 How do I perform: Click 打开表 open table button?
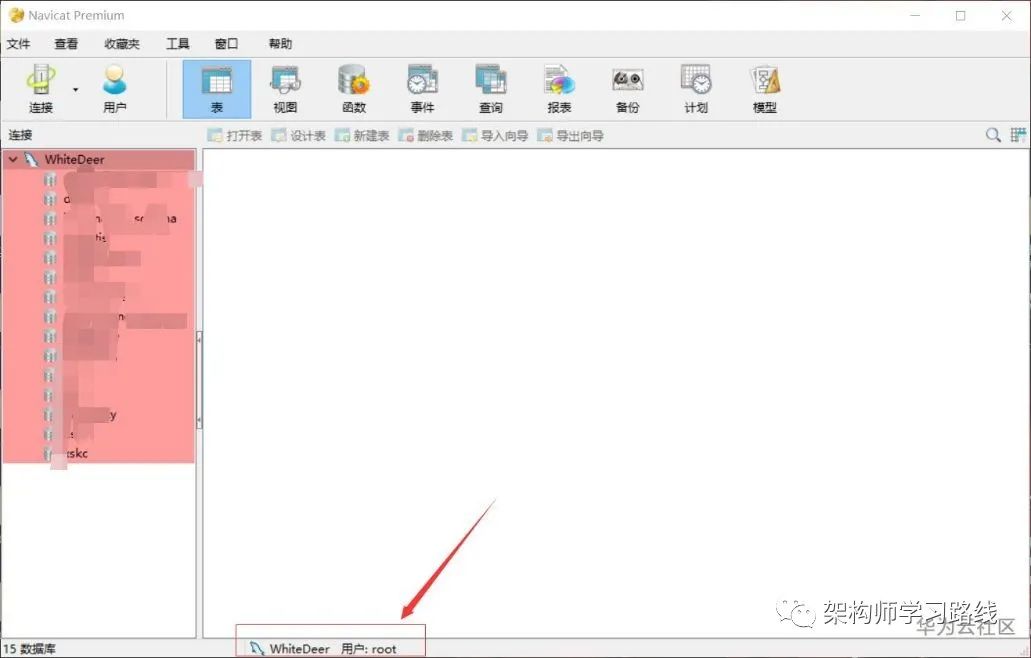(235, 135)
